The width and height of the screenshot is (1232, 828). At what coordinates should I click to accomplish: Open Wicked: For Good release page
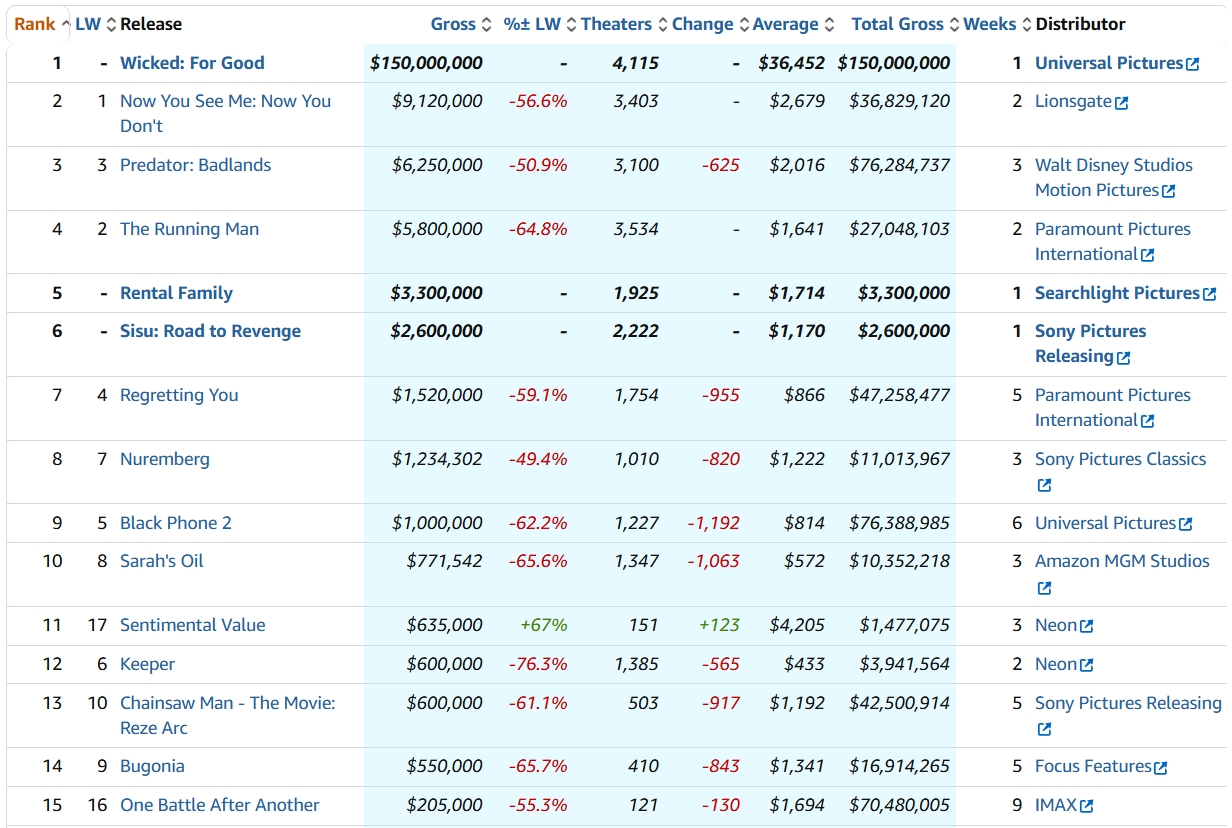coord(192,63)
